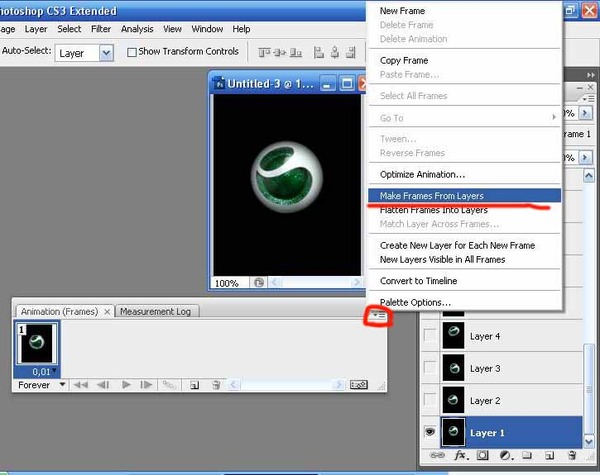Hide Layer 1 via eye icon

pyautogui.click(x=430, y=432)
